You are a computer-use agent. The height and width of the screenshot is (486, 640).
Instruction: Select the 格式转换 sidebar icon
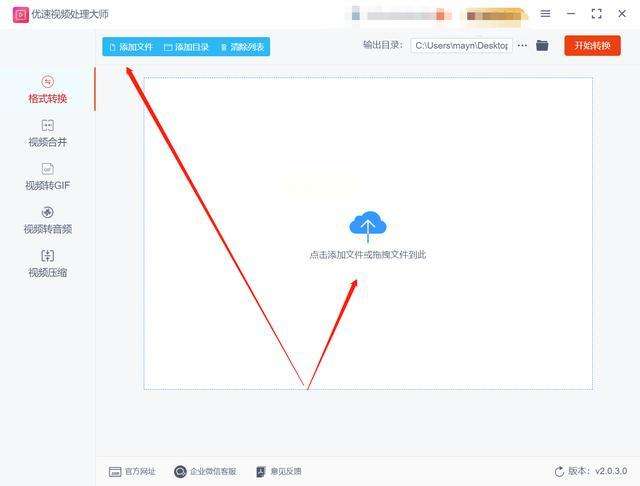click(x=48, y=82)
